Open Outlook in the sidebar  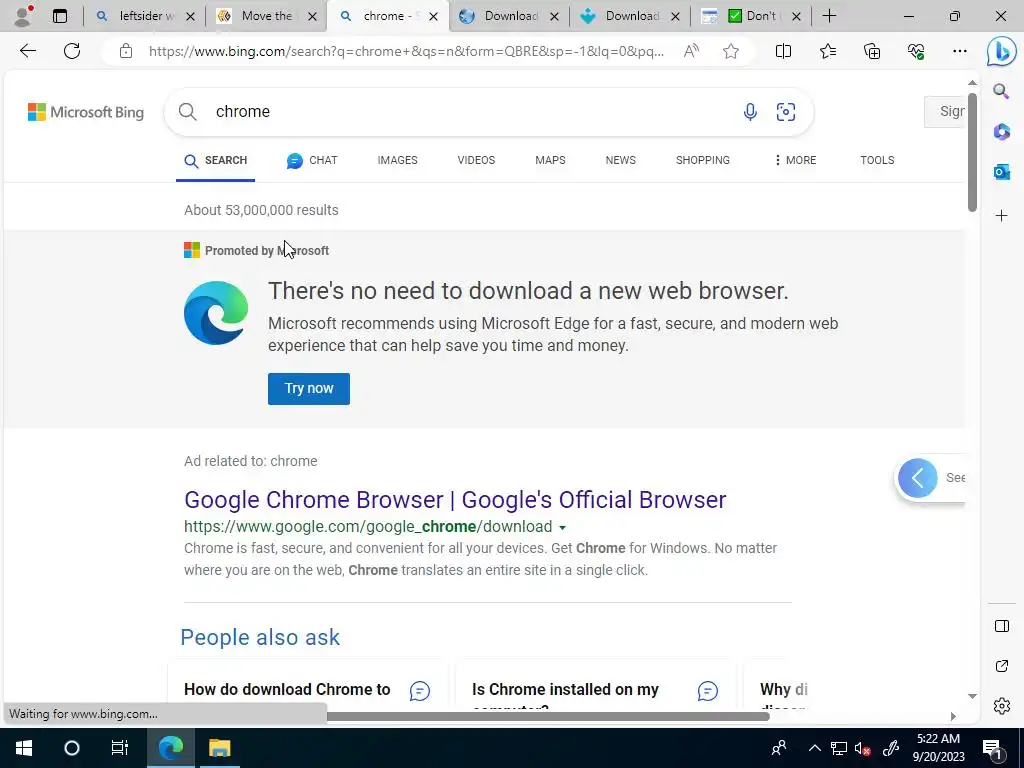click(x=1002, y=172)
